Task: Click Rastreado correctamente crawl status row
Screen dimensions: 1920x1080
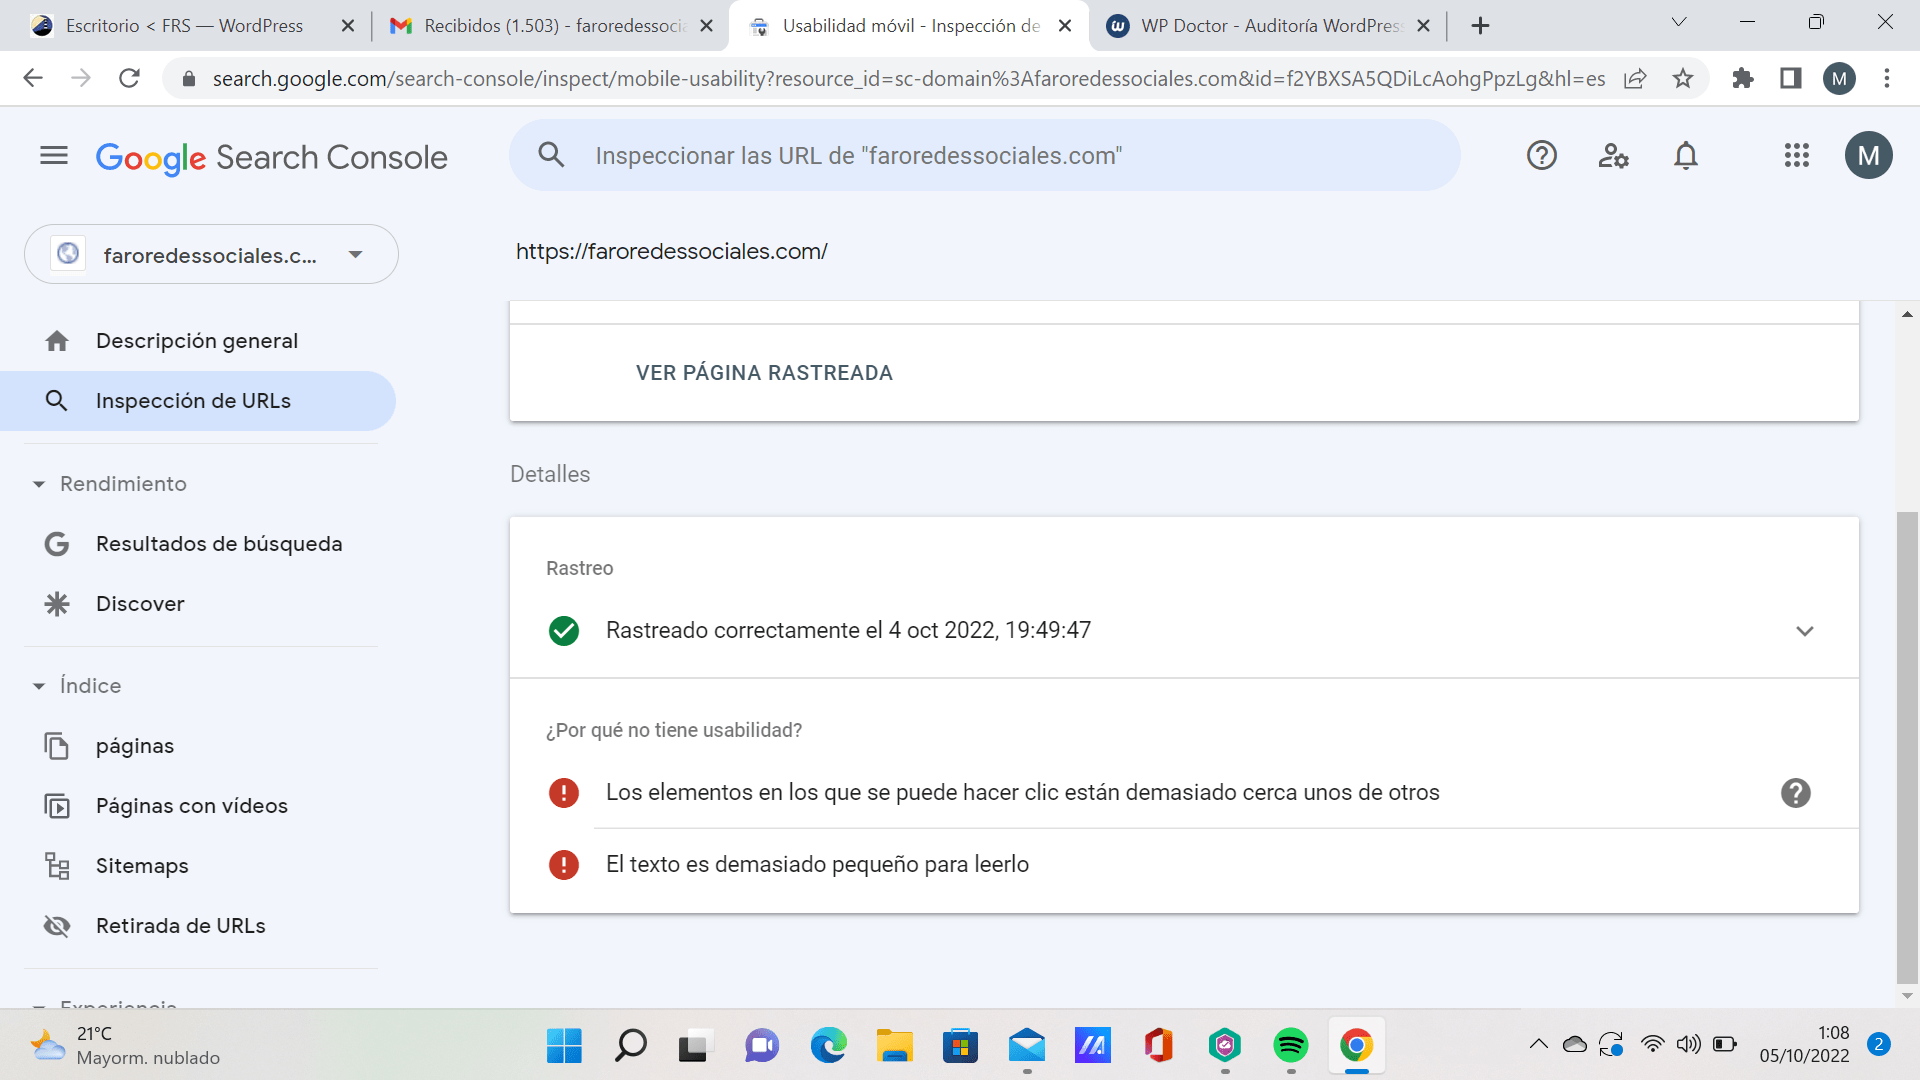Action: [x=1184, y=631]
